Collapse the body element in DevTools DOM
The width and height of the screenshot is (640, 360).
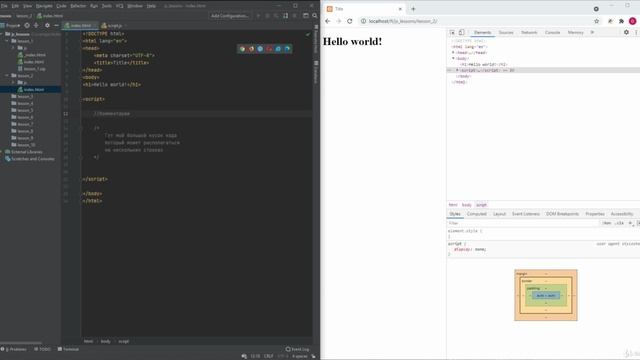tap(453, 58)
